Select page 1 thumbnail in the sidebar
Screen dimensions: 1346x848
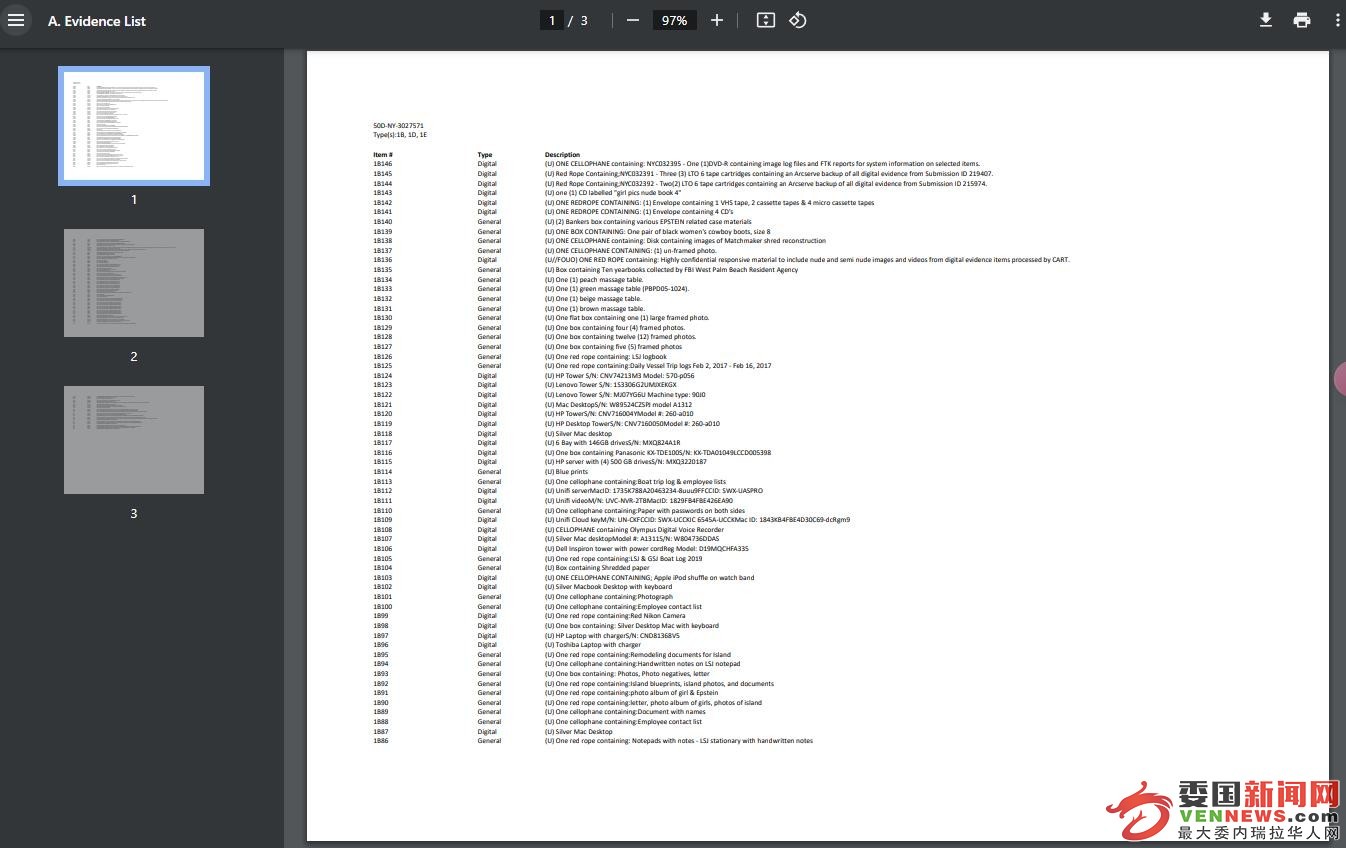[134, 126]
